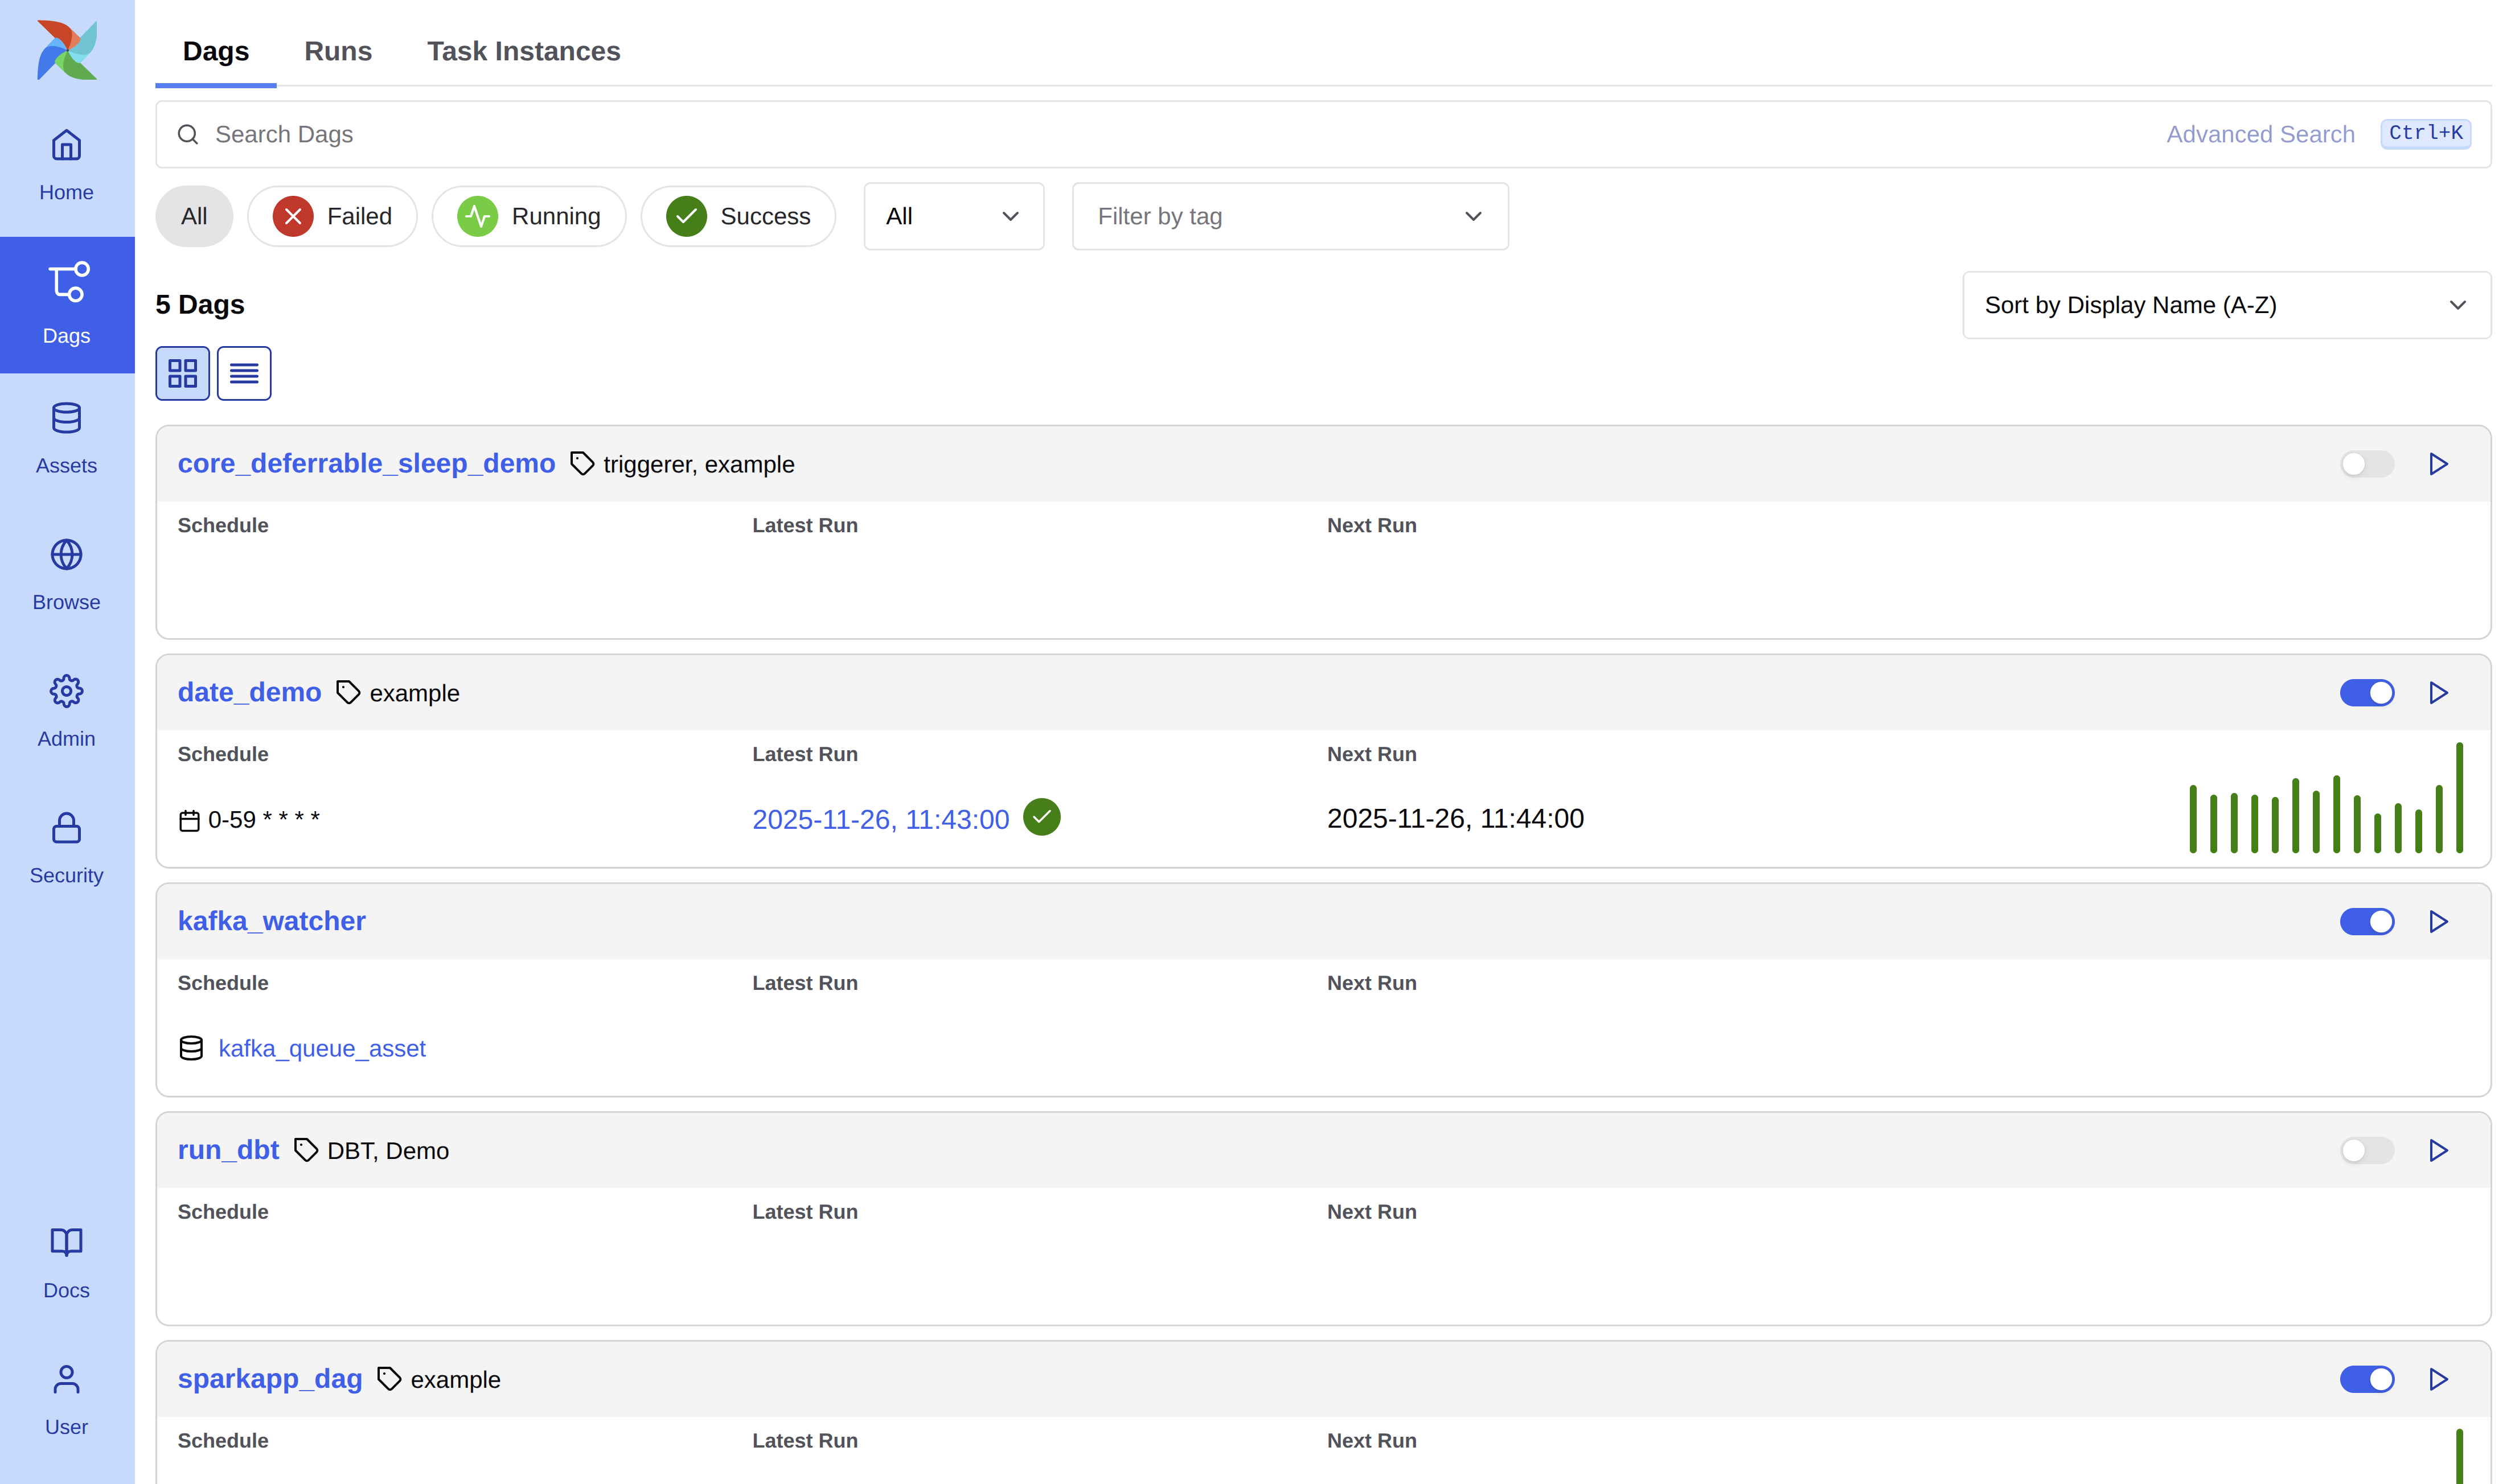Enable the run_dbt Dag toggle
Viewport: 2511px width, 1484px height.
(x=2366, y=1150)
